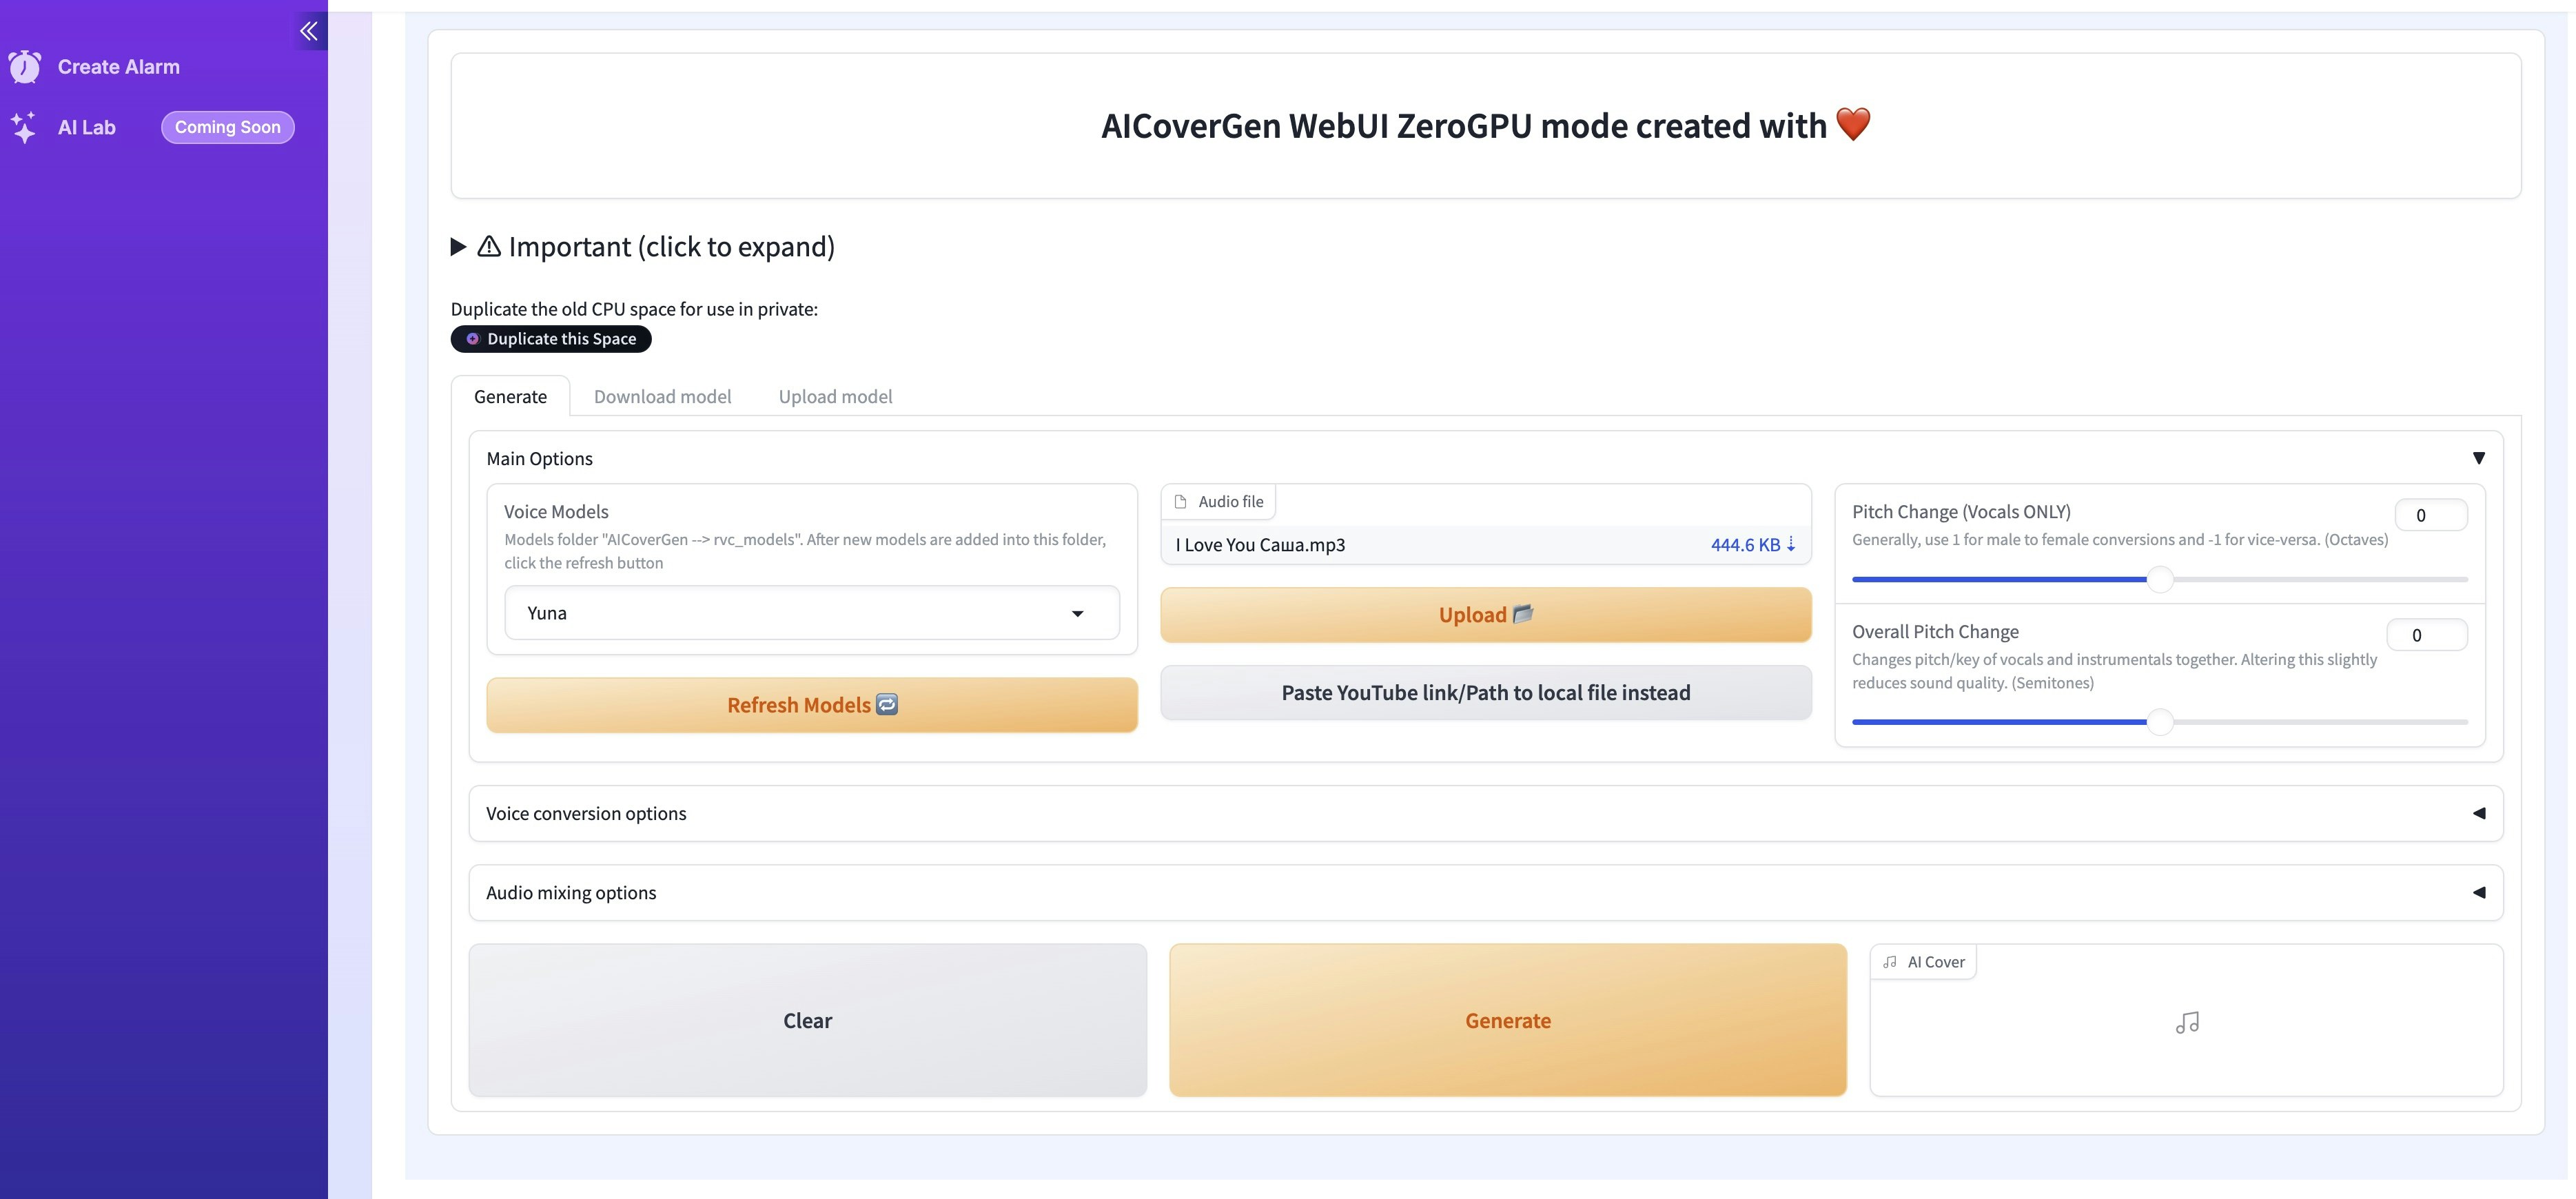Click the download arrow next to 444.6 KB
The image size is (2576, 1199).
click(1791, 544)
